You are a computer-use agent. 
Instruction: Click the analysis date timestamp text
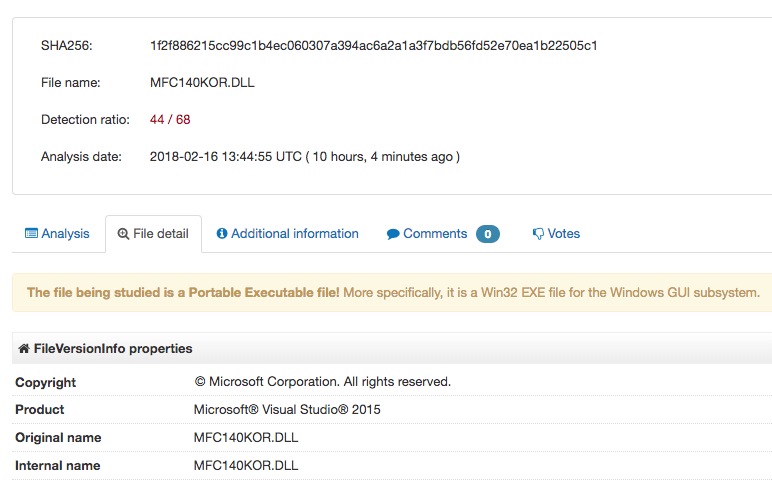(304, 157)
